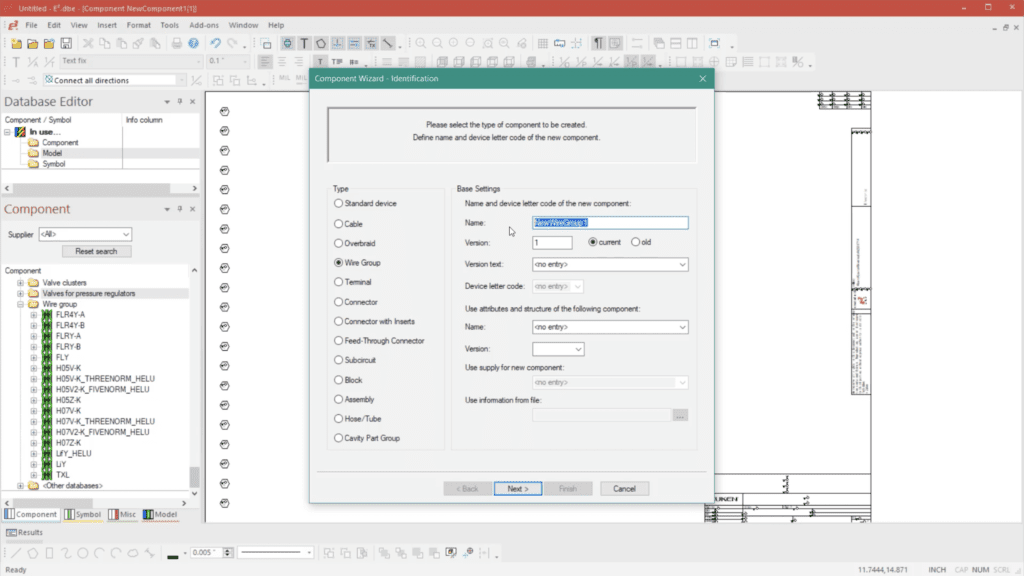Select the Text tool icon in the toolbar

click(x=305, y=43)
